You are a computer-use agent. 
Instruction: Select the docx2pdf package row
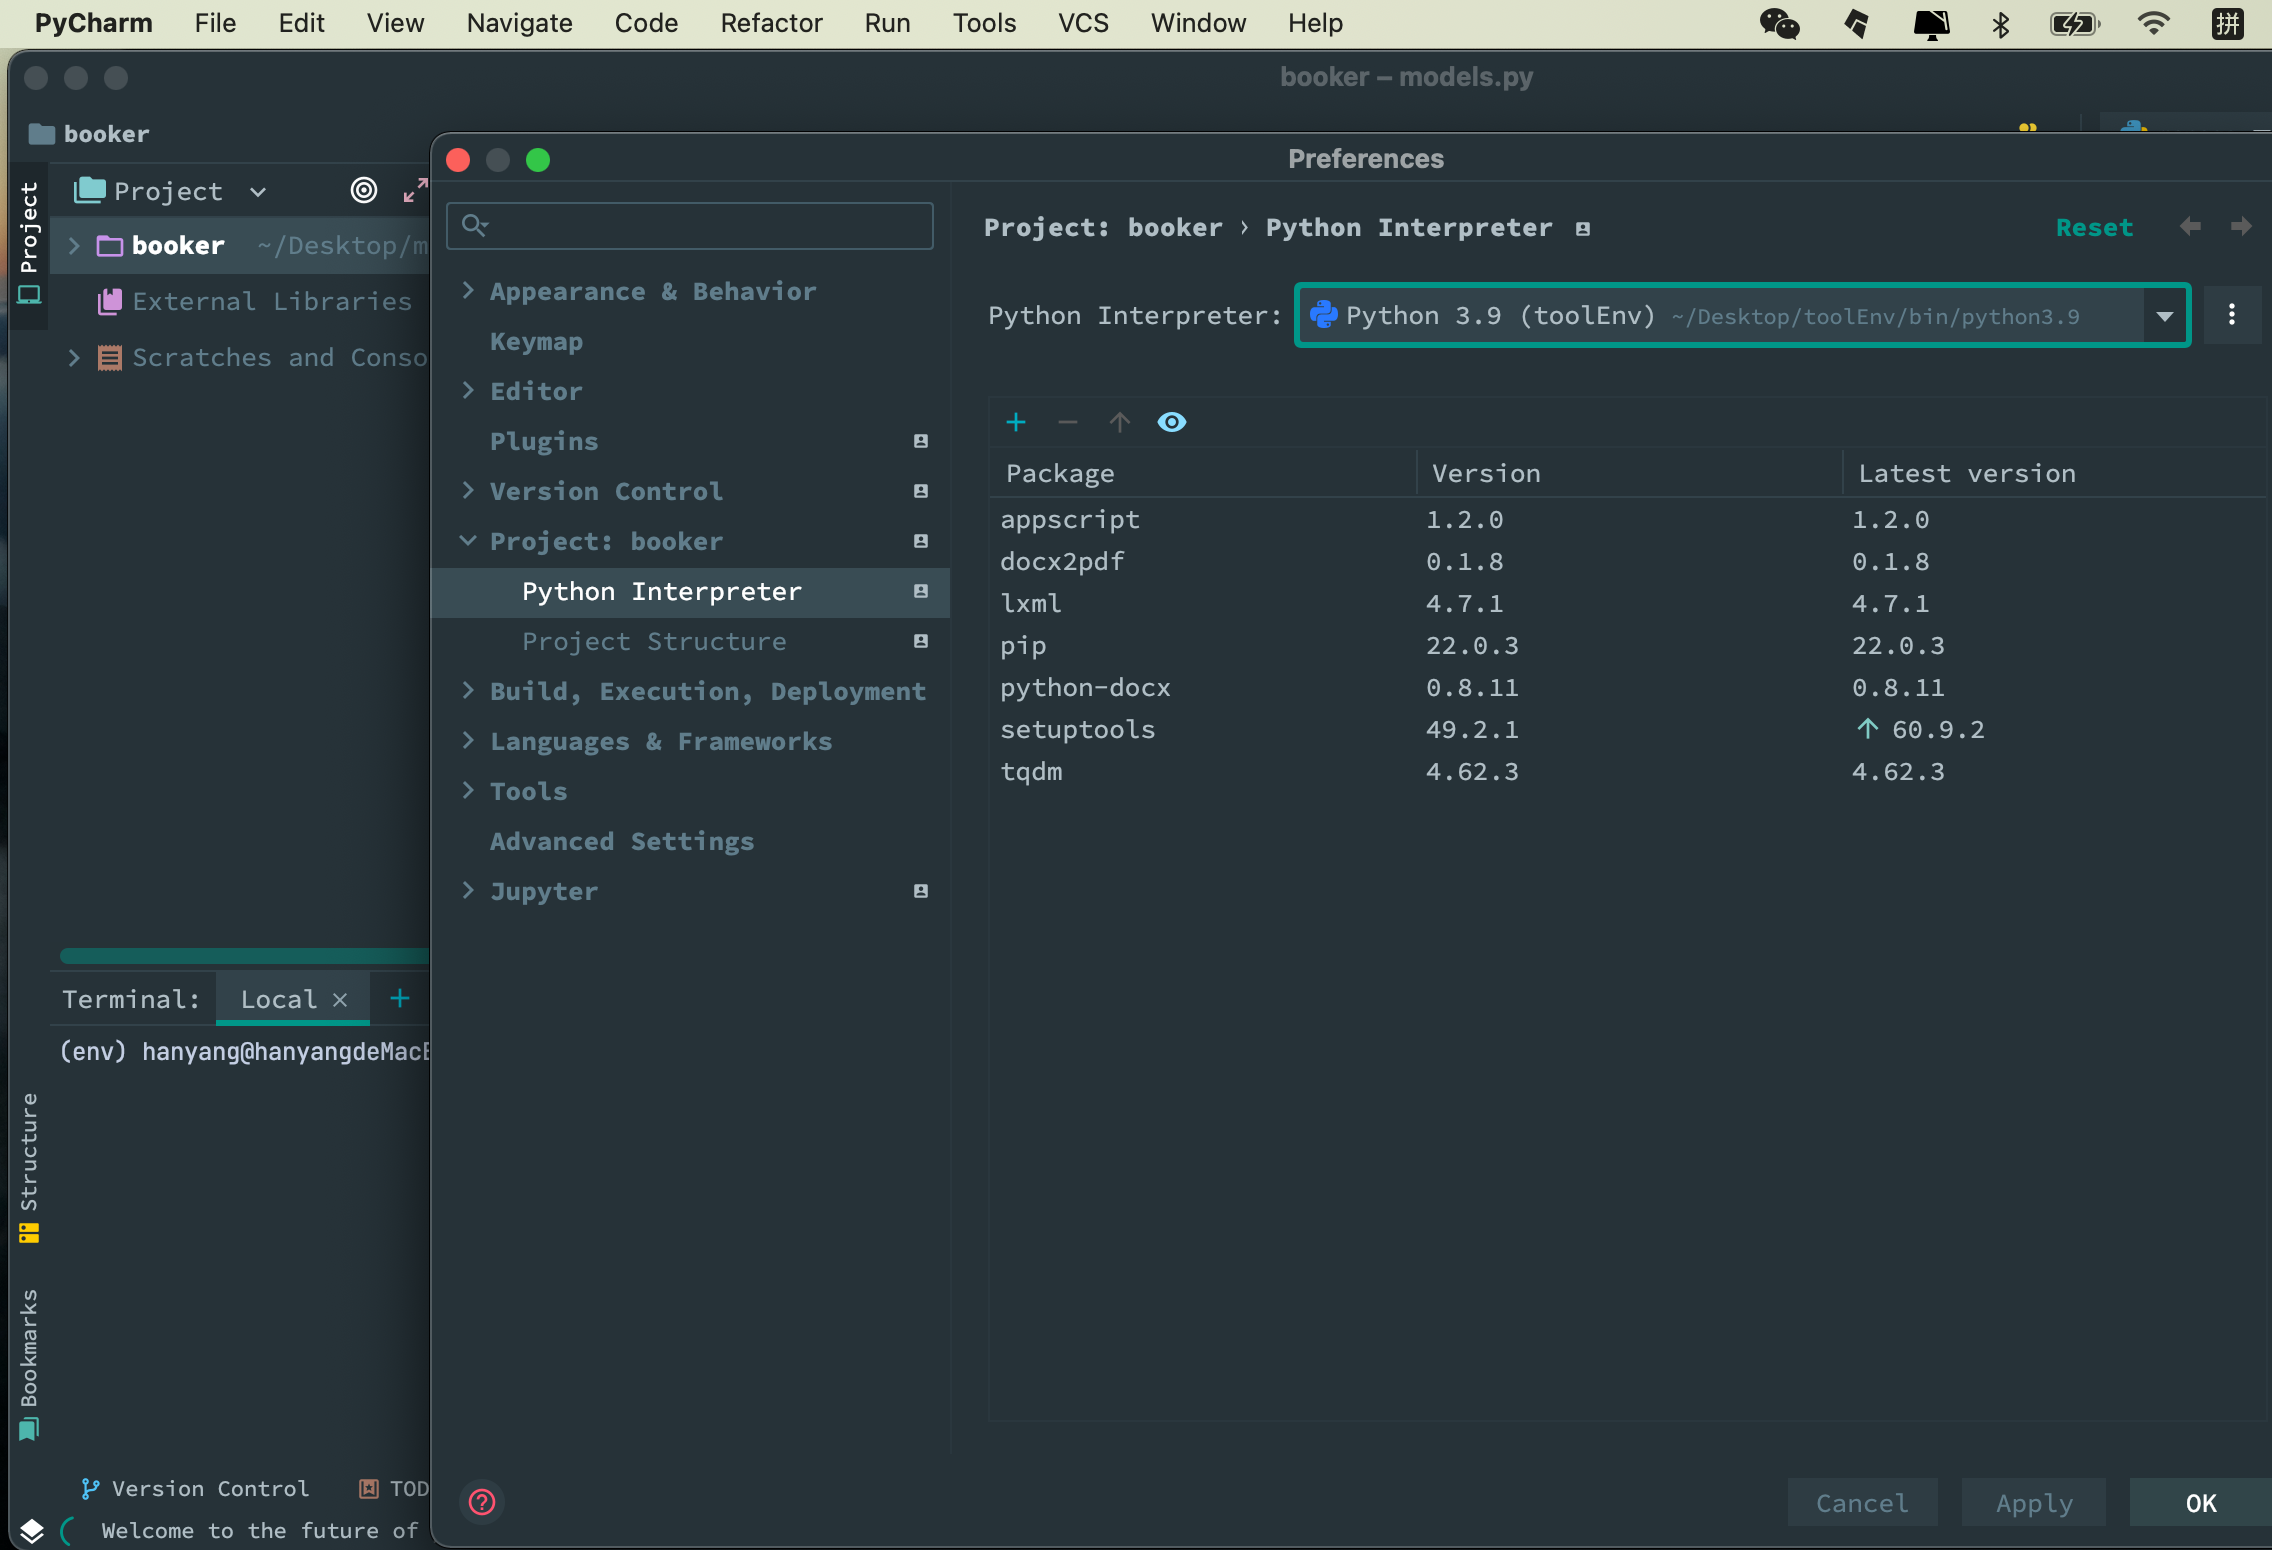1628,562
